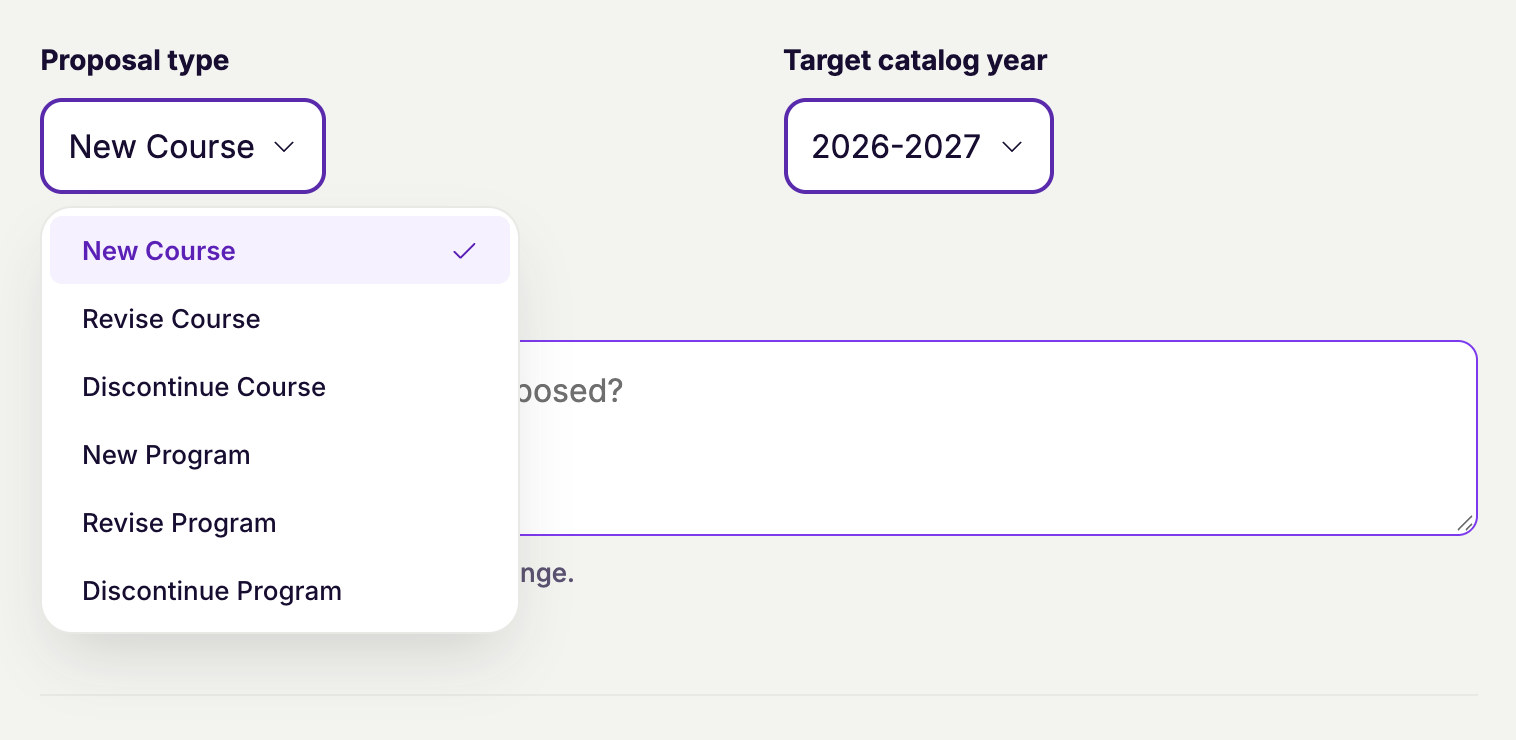Screen dimensions: 1516x740
Task: Open the Target catalog year dropdown
Action: 918,146
